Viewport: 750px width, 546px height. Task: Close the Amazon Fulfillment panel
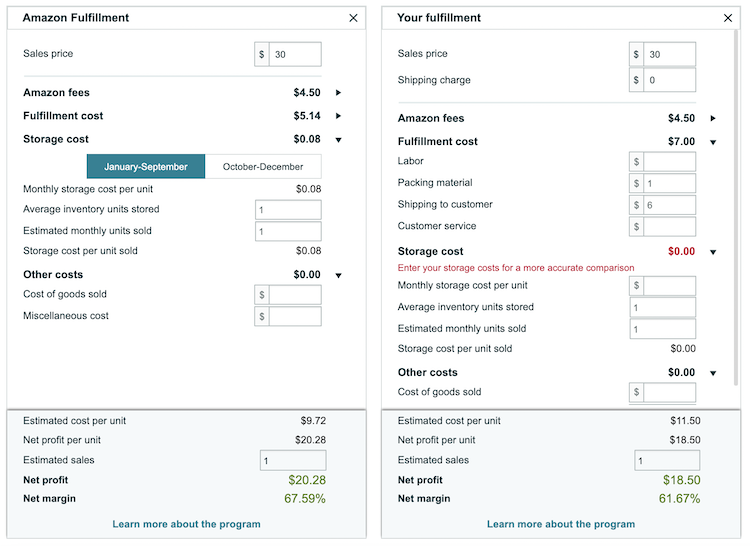[x=353, y=18]
